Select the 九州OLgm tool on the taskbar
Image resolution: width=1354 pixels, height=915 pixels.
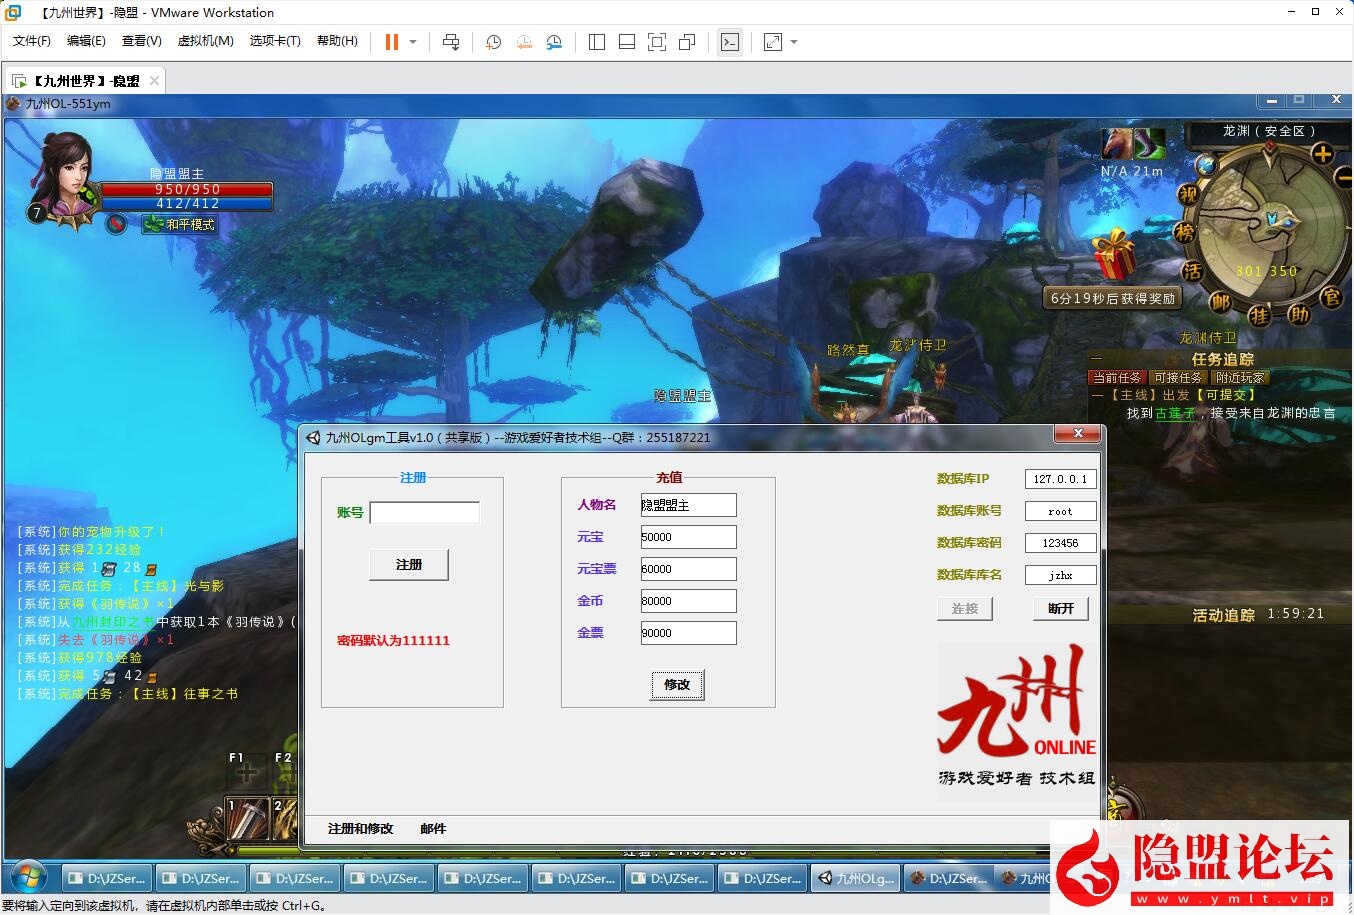pos(854,878)
